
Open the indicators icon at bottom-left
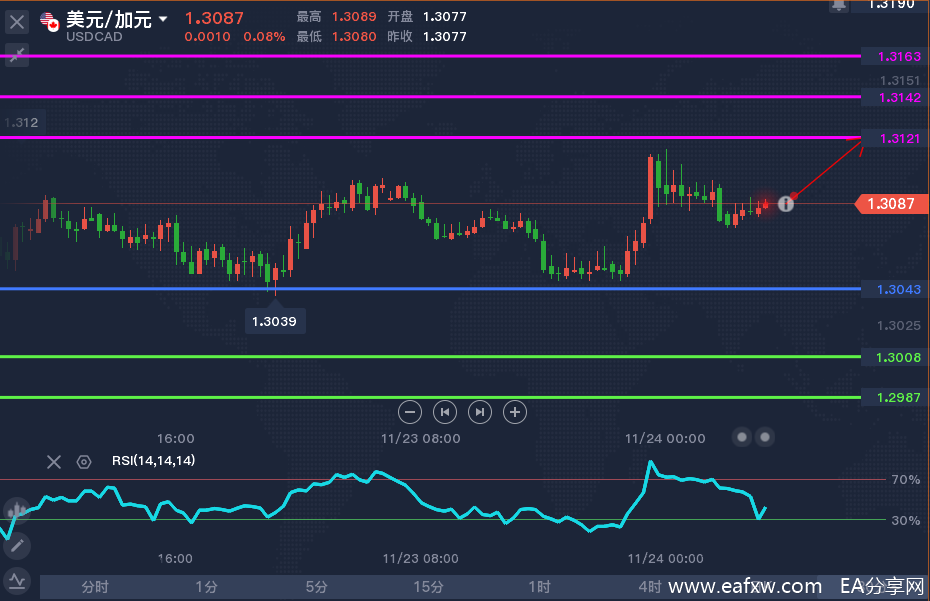pos(16,580)
